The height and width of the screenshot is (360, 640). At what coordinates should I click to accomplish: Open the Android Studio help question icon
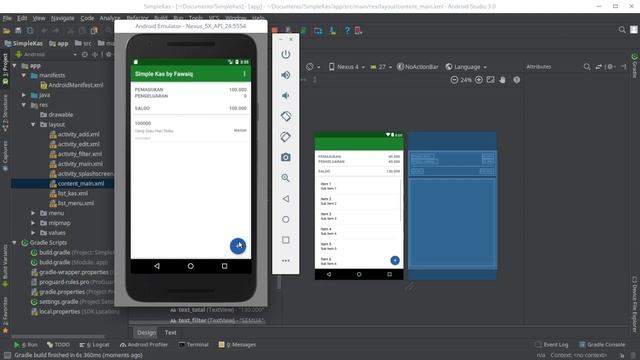347,31
